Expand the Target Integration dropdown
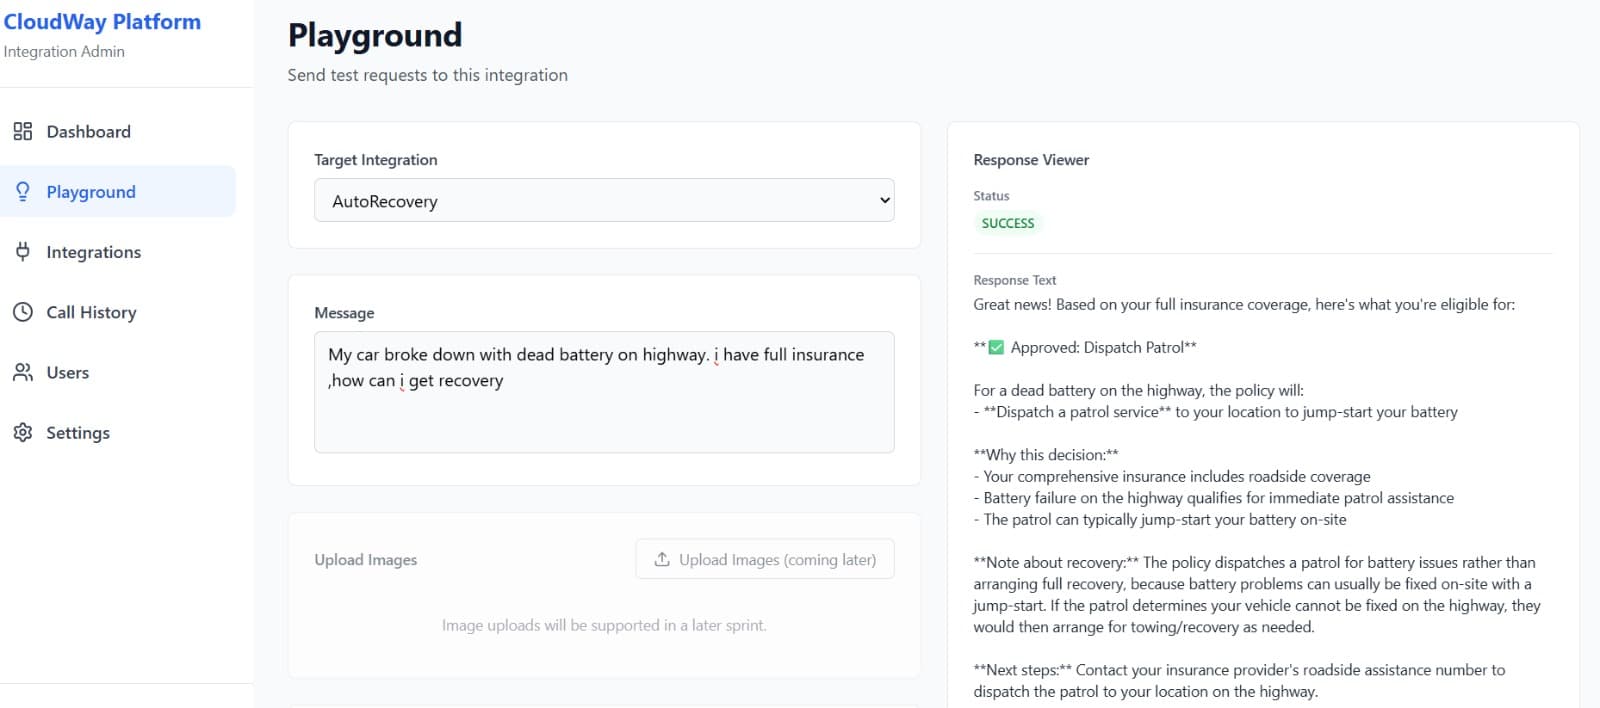This screenshot has width=1600, height=708. 604,200
